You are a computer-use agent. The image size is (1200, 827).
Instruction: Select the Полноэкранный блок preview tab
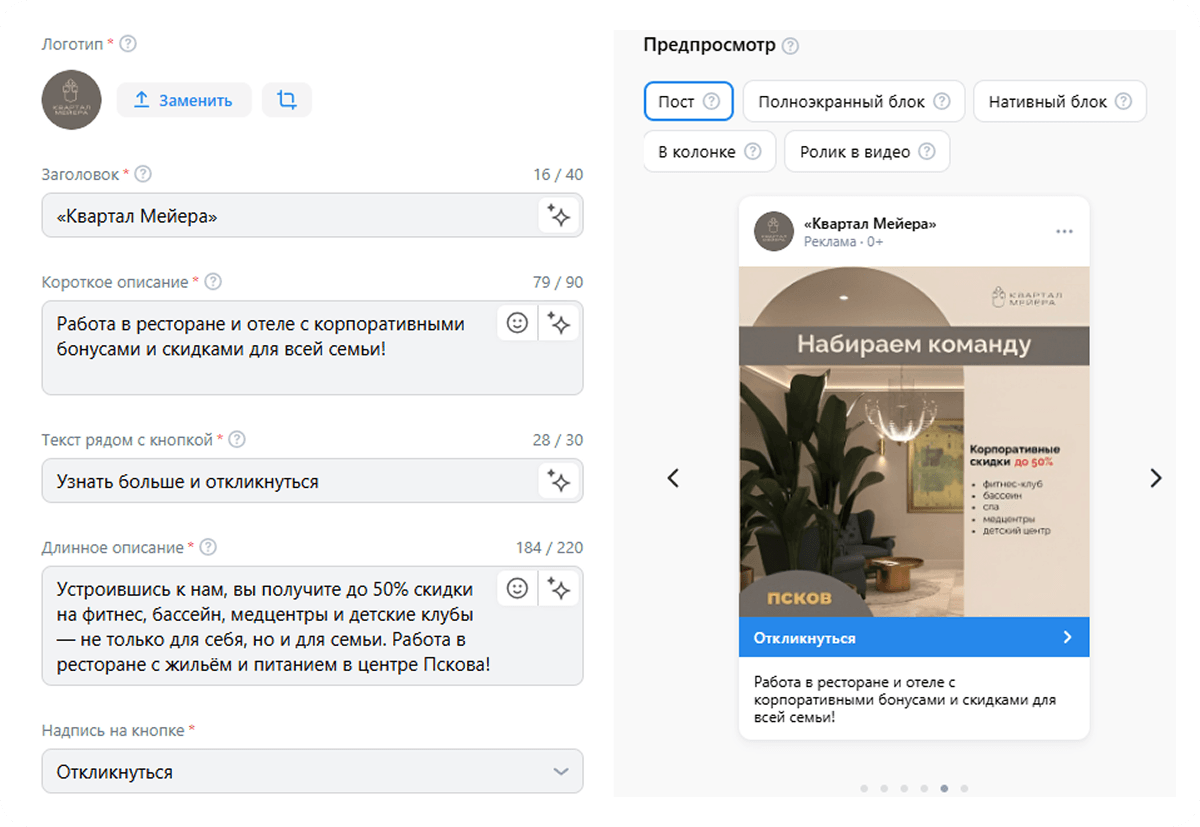(x=854, y=101)
